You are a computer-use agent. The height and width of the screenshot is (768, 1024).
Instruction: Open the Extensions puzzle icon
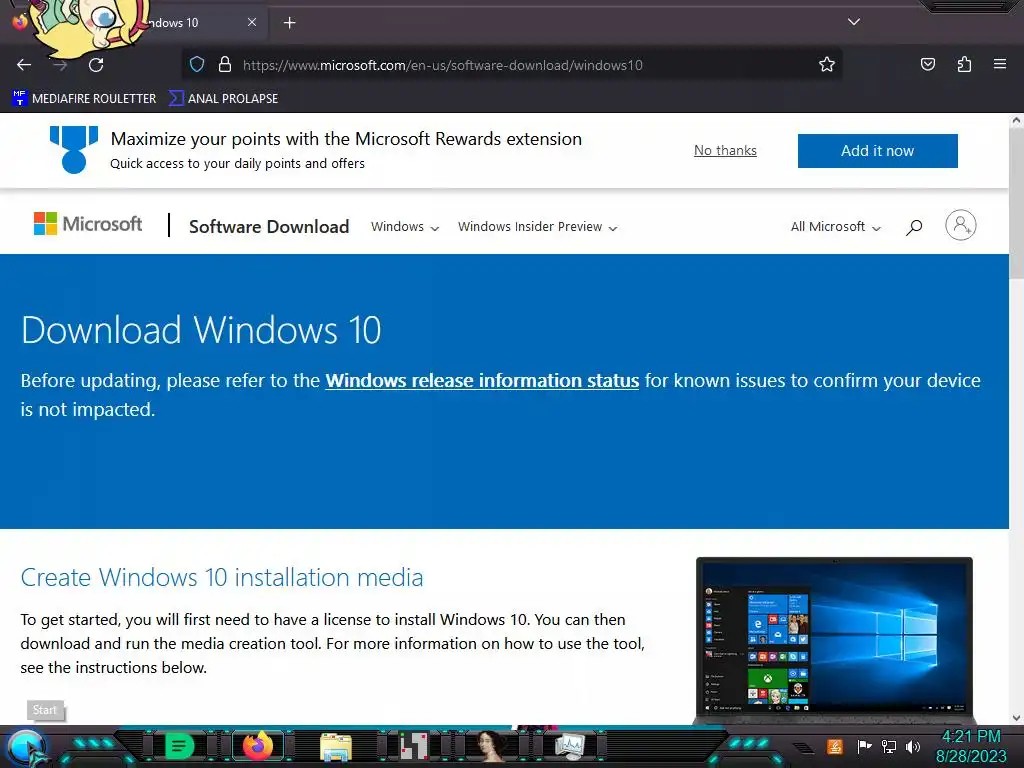964,64
